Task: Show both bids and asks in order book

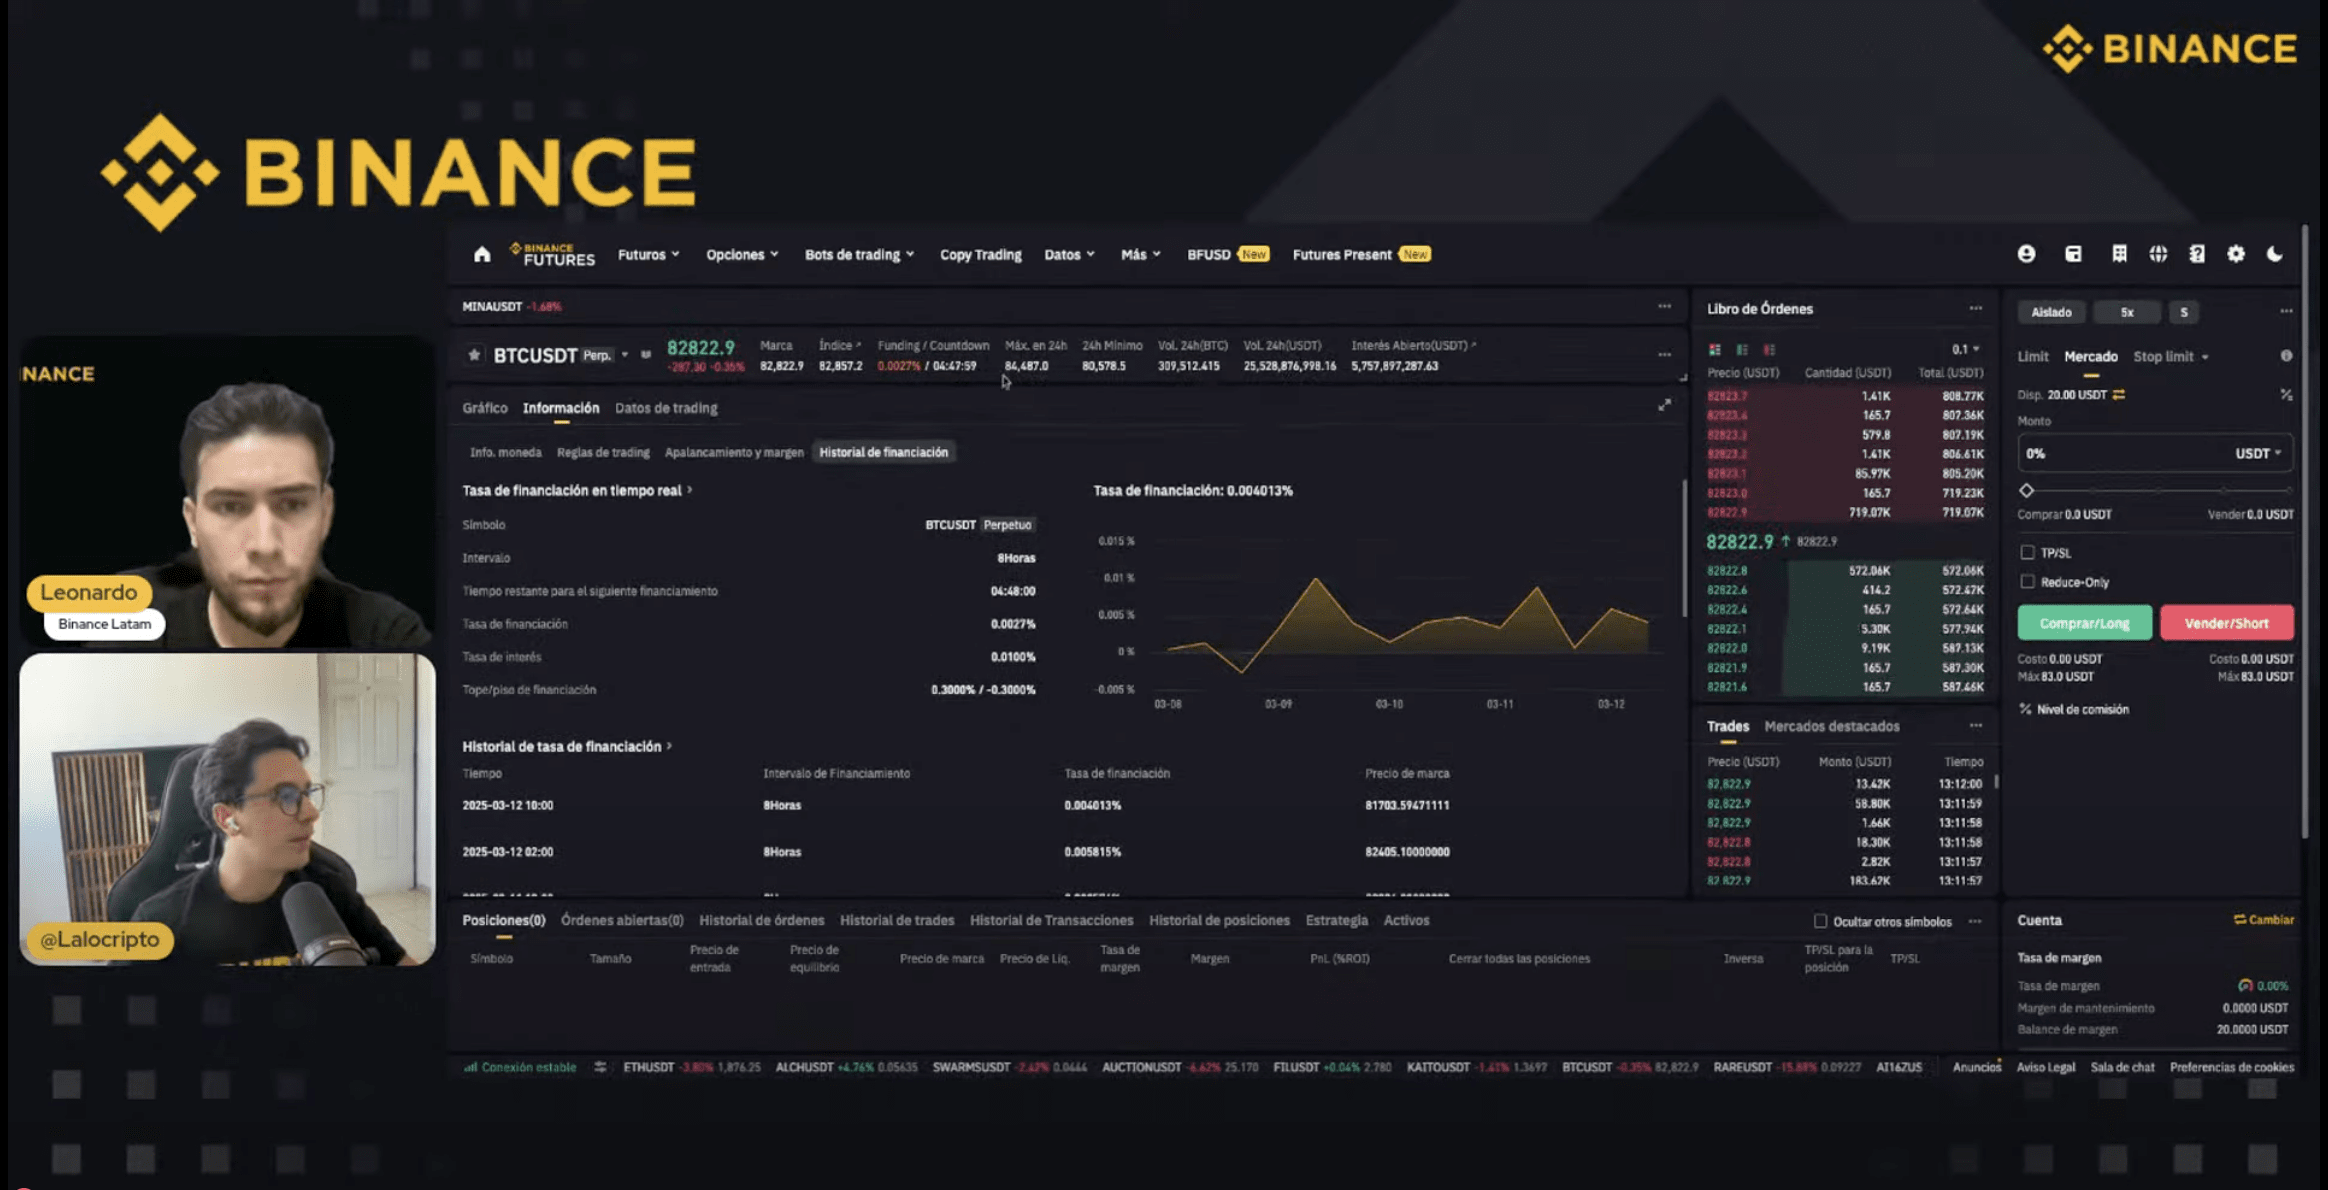Action: coord(1715,350)
